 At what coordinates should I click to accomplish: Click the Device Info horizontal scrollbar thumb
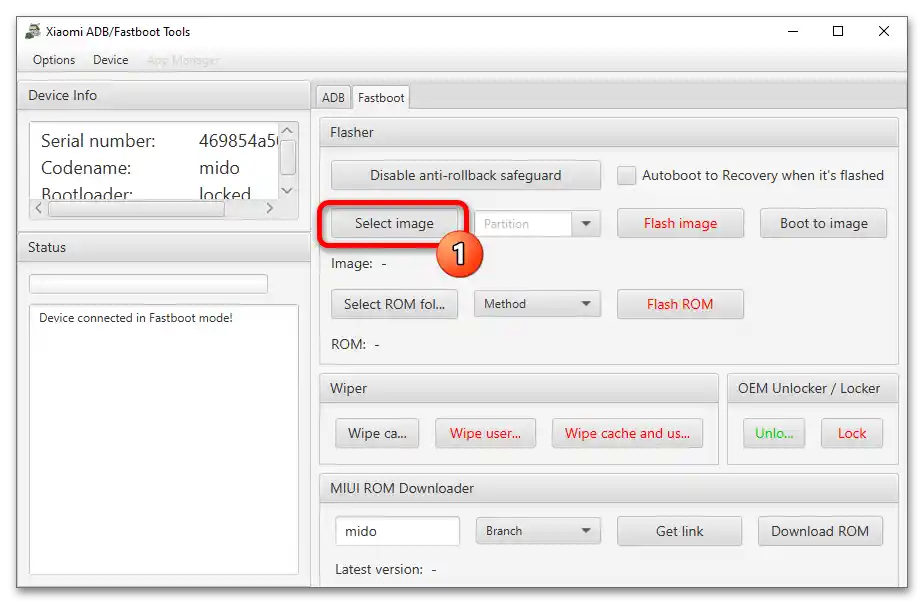pos(136,209)
